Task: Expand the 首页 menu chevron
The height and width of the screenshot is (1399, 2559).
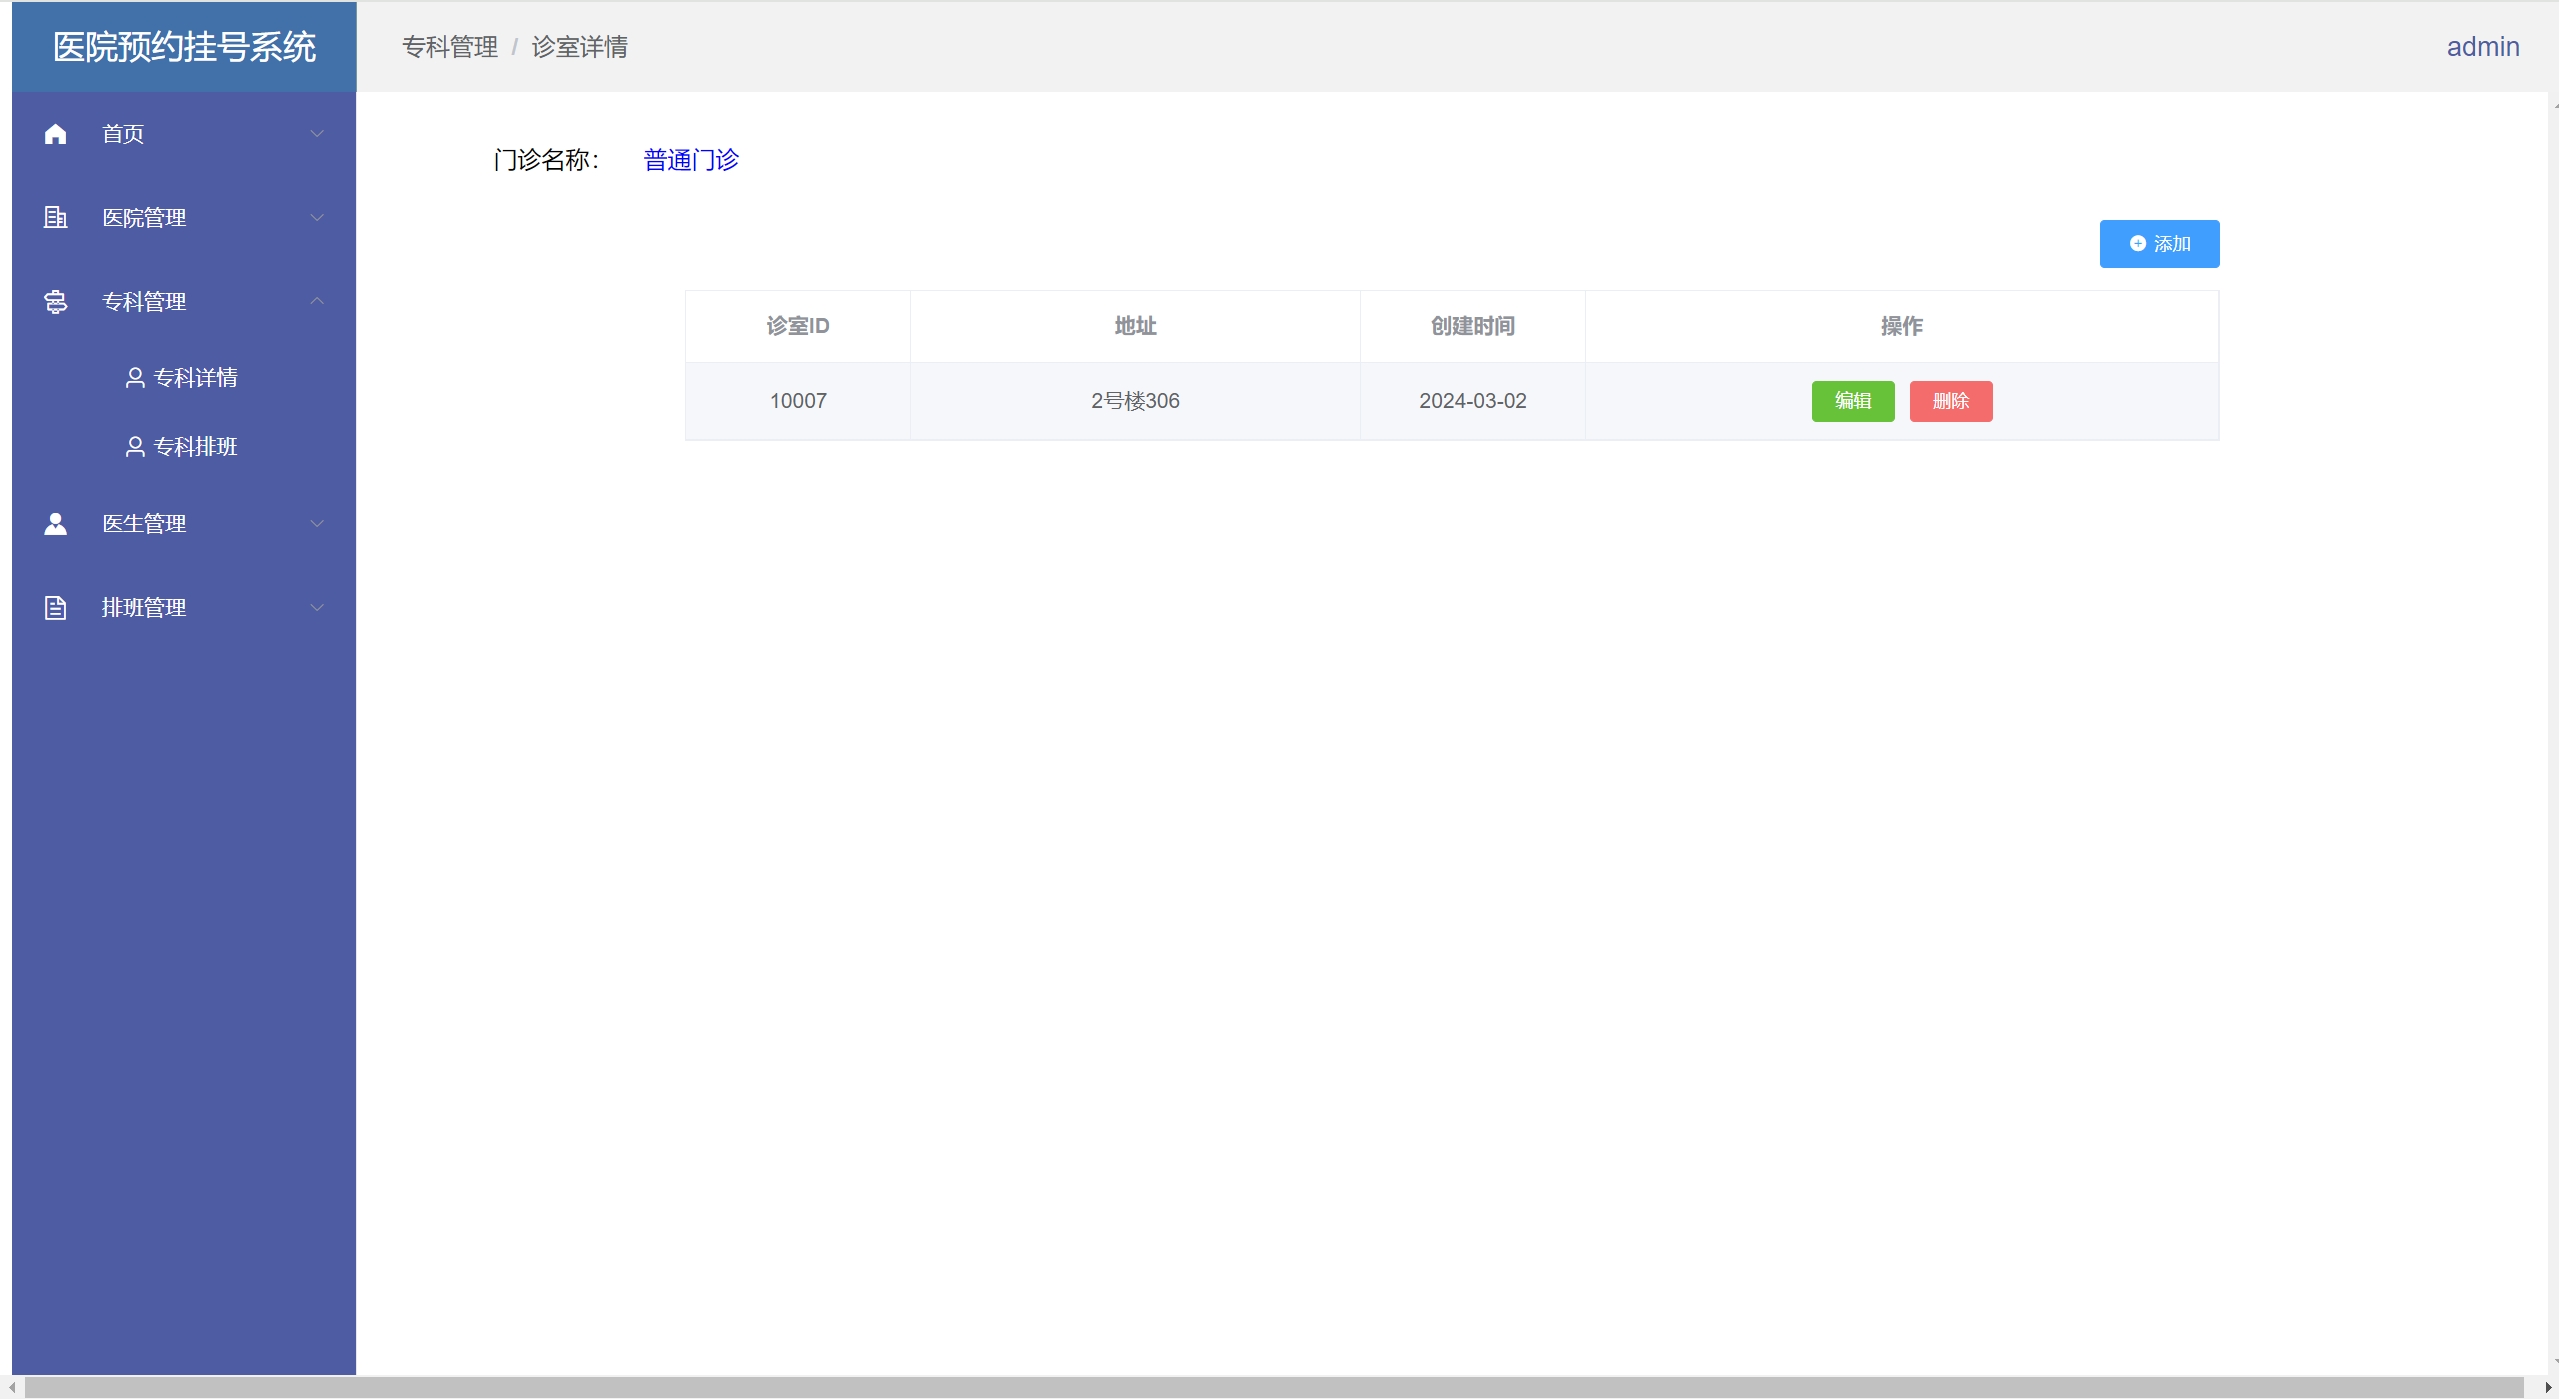Action: pyautogui.click(x=317, y=134)
